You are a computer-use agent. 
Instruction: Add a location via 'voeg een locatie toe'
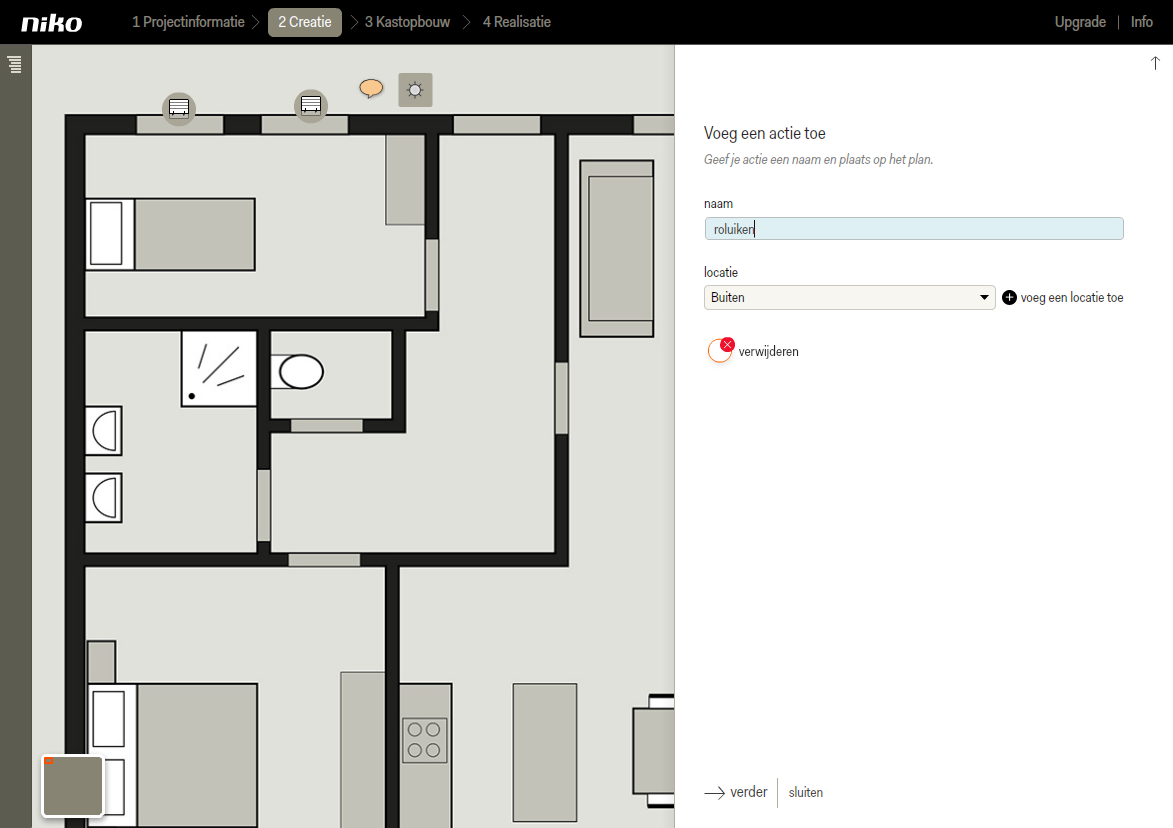click(1063, 298)
